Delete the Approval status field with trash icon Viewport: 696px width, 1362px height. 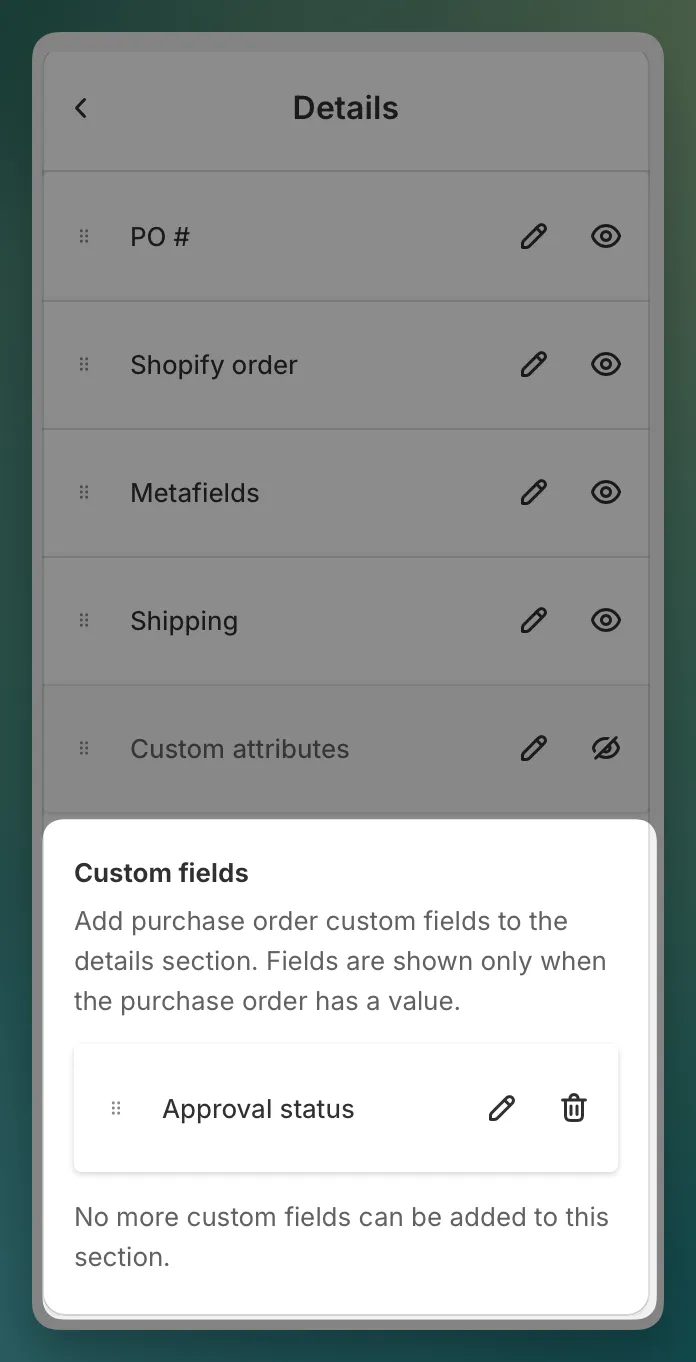tap(574, 1108)
